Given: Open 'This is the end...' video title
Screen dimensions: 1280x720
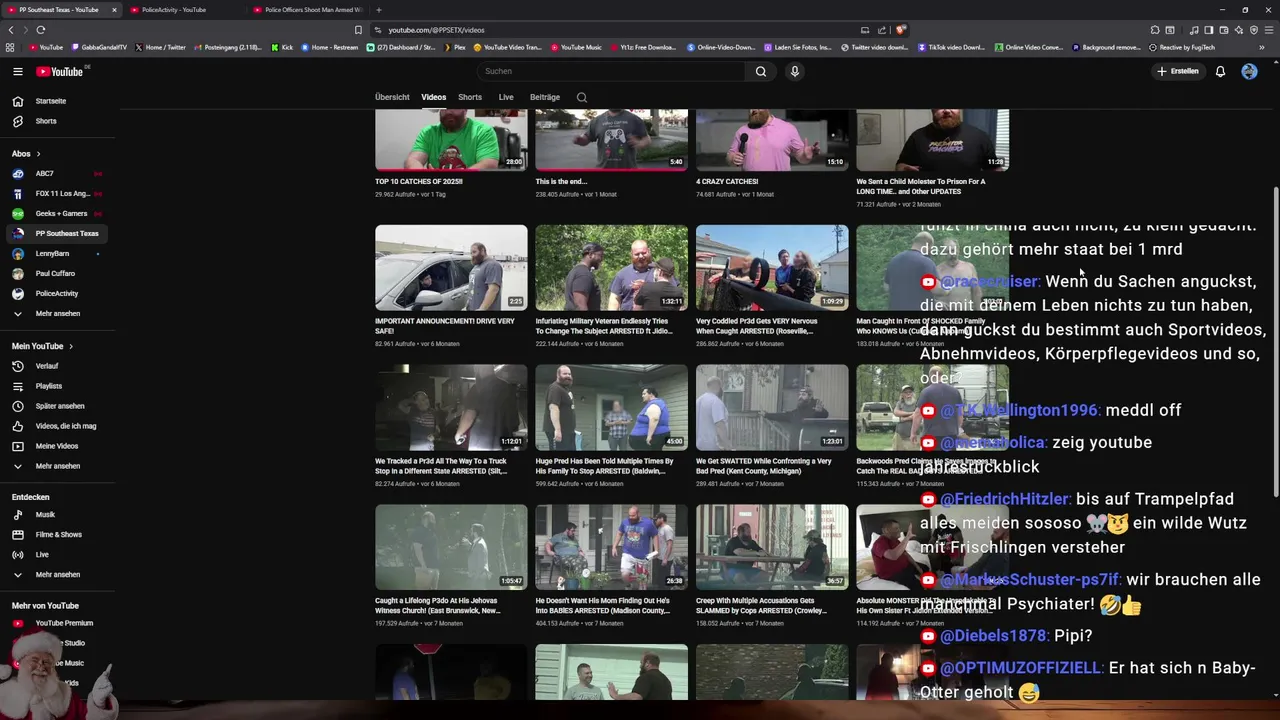Looking at the screenshot, I should (x=559, y=181).
